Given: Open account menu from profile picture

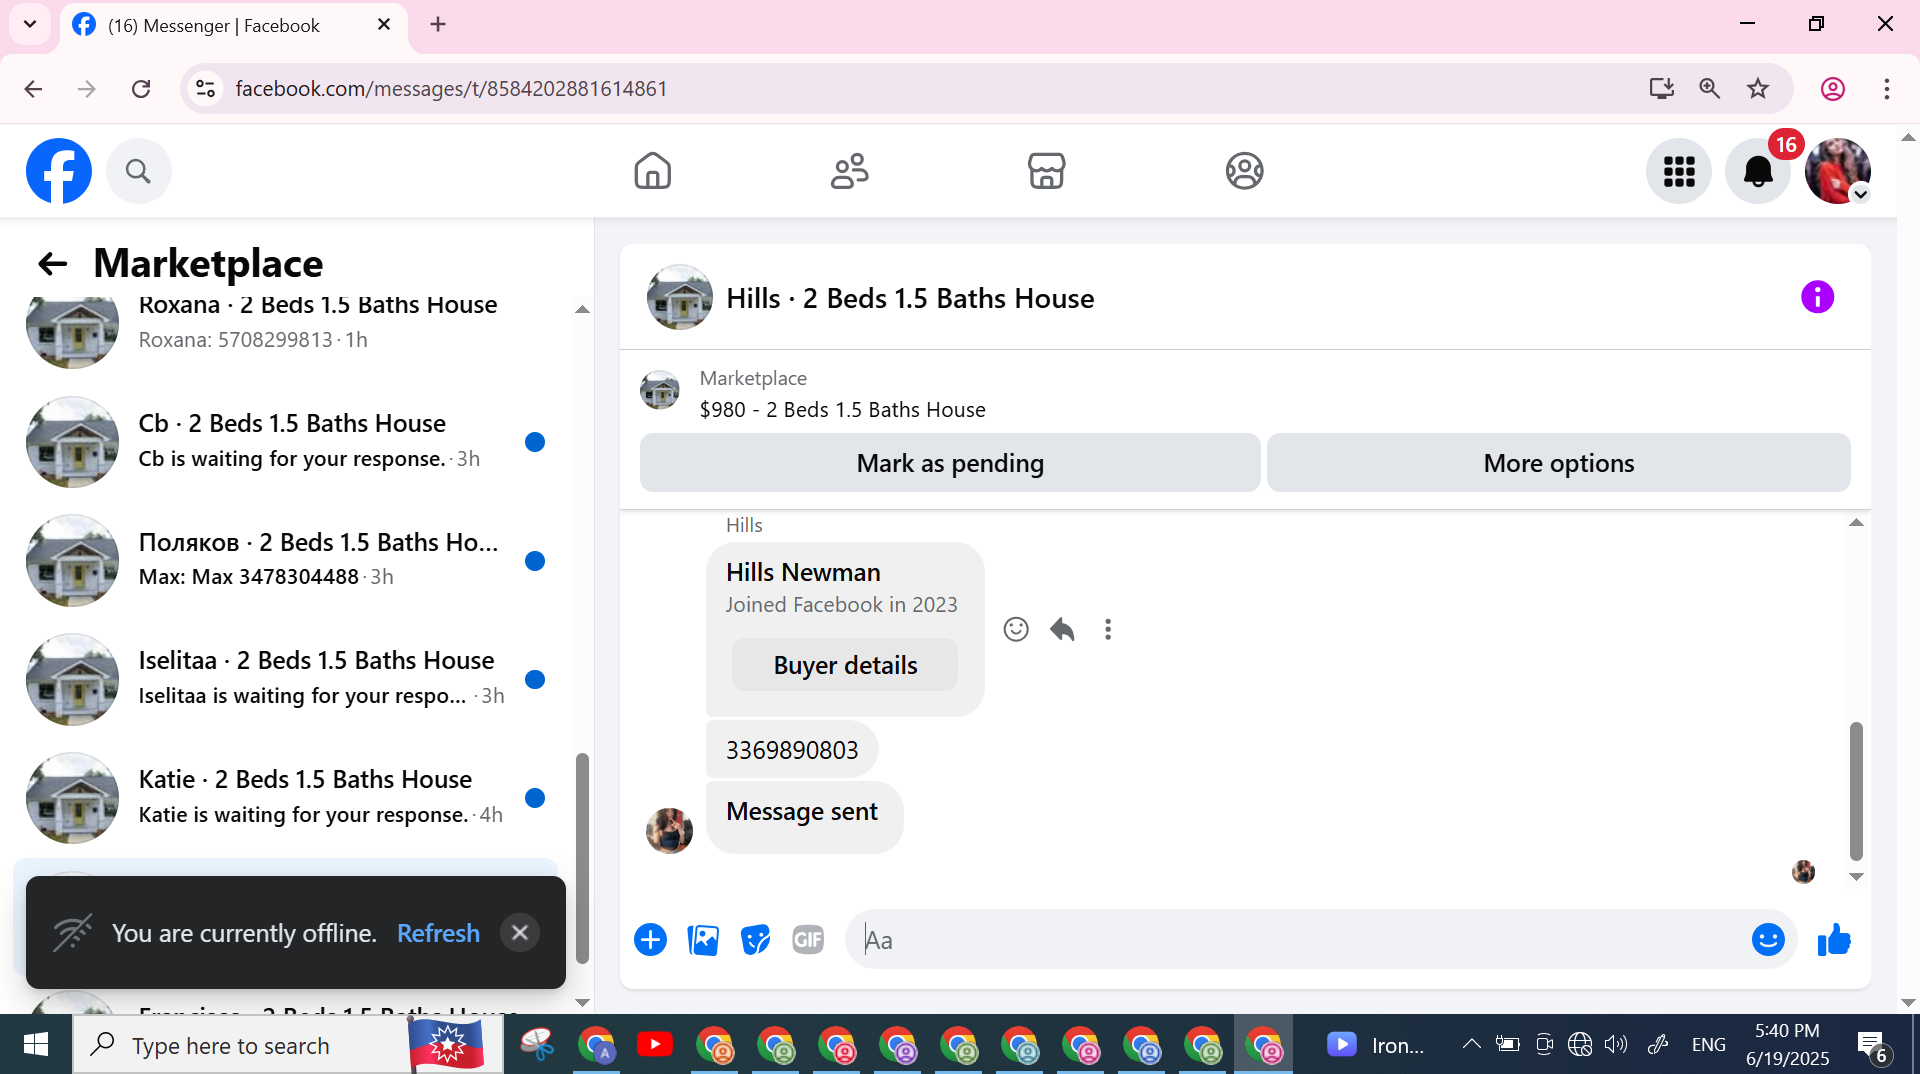Looking at the screenshot, I should pos(1838,171).
